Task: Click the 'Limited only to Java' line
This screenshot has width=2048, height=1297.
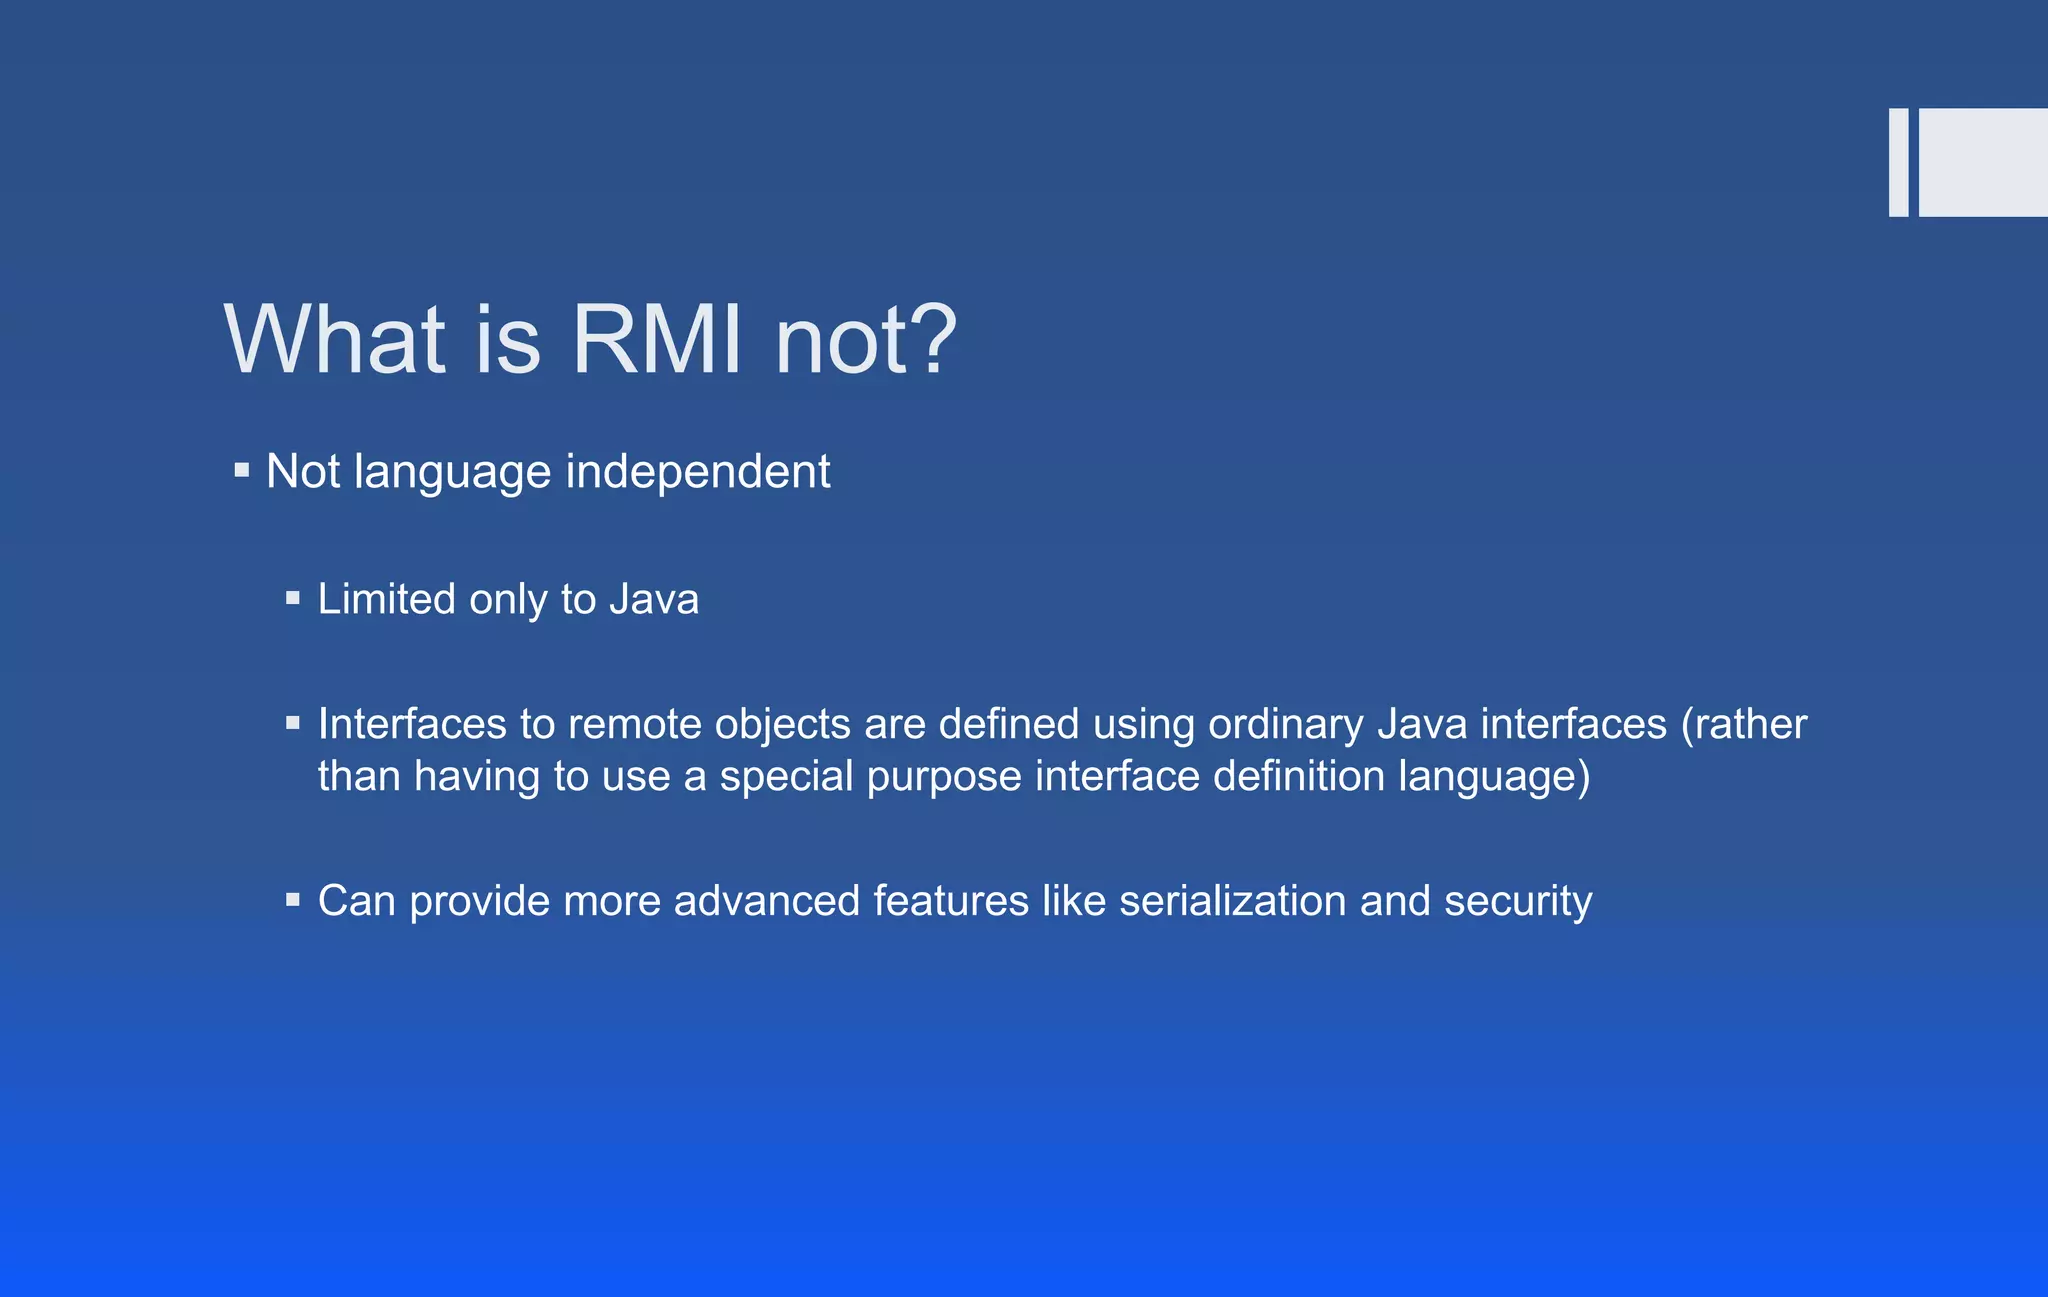Action: coord(507,600)
